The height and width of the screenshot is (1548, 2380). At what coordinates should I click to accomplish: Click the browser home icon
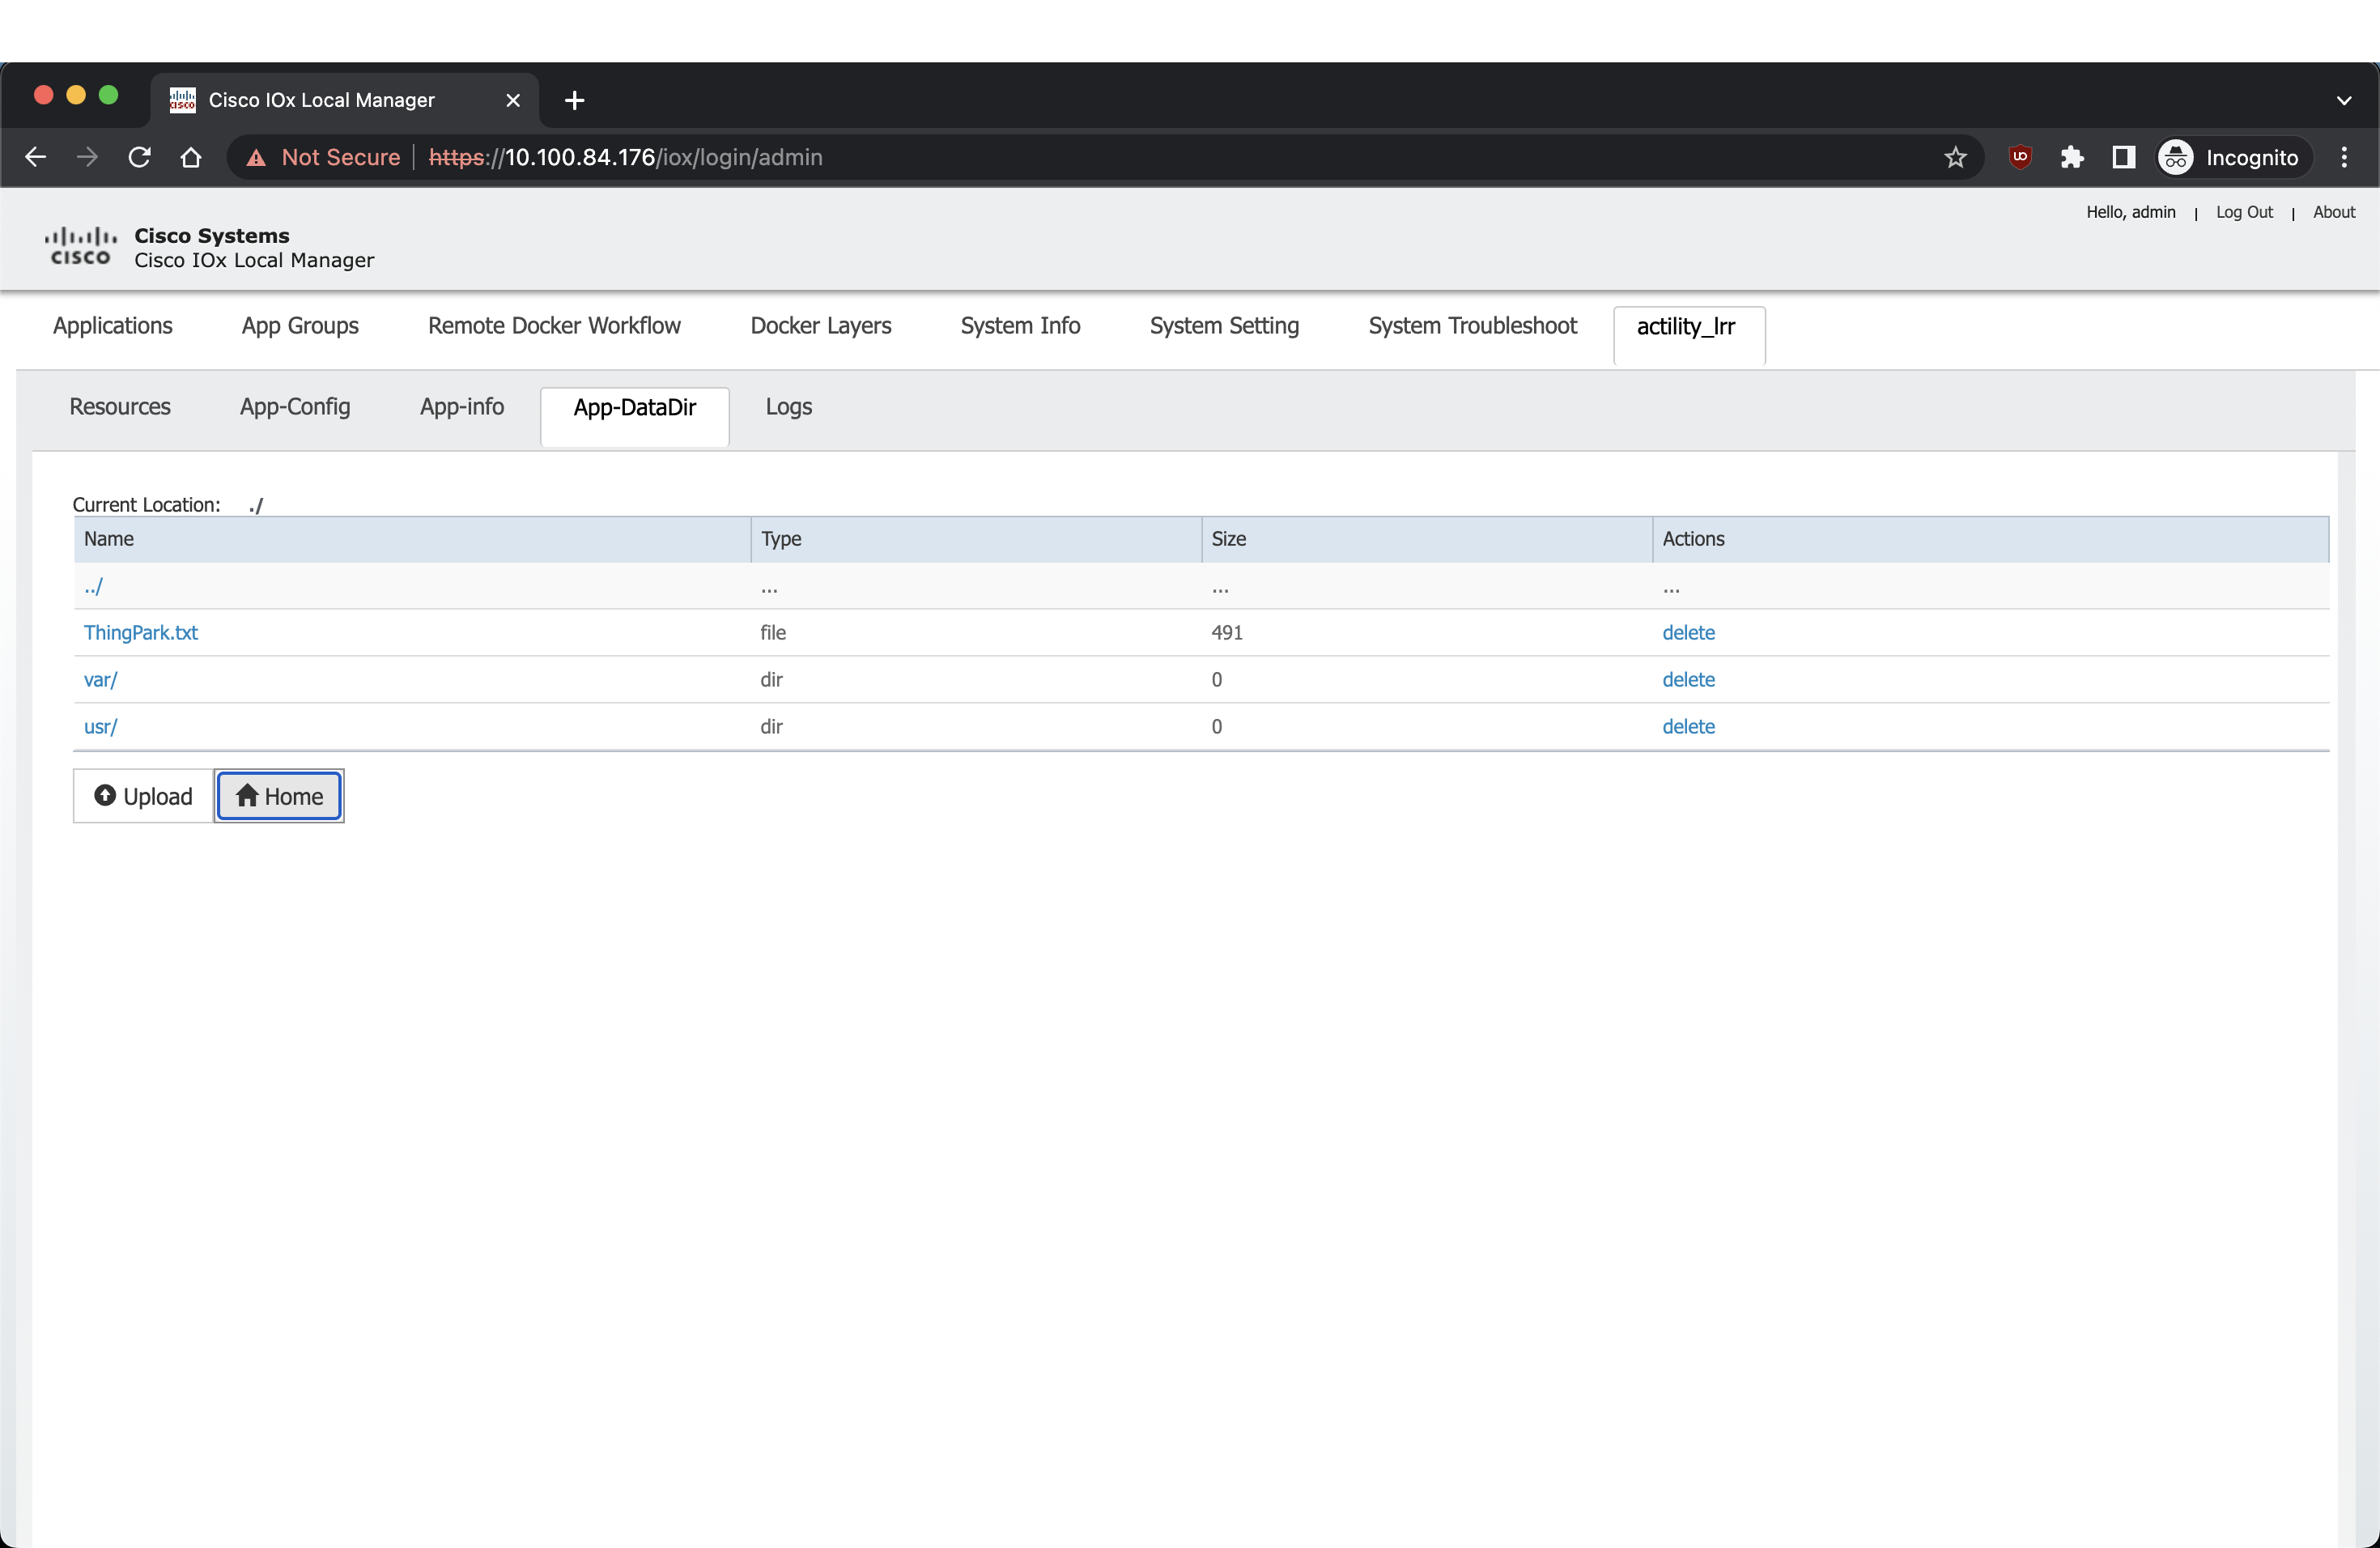click(x=191, y=157)
